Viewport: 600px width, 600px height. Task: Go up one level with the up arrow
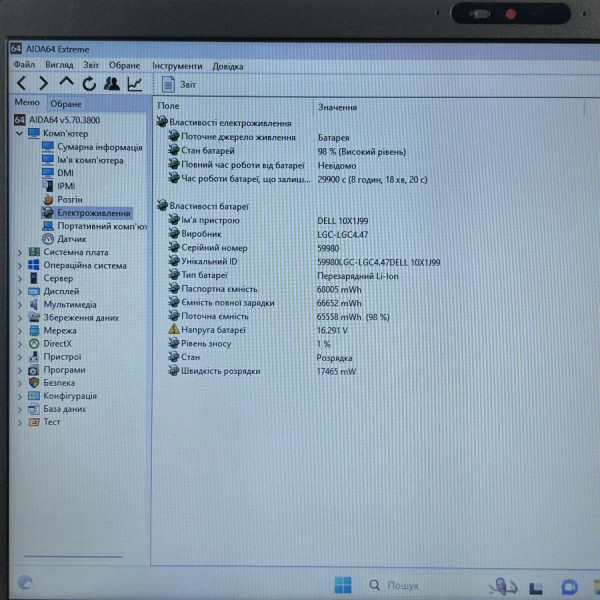point(67,82)
